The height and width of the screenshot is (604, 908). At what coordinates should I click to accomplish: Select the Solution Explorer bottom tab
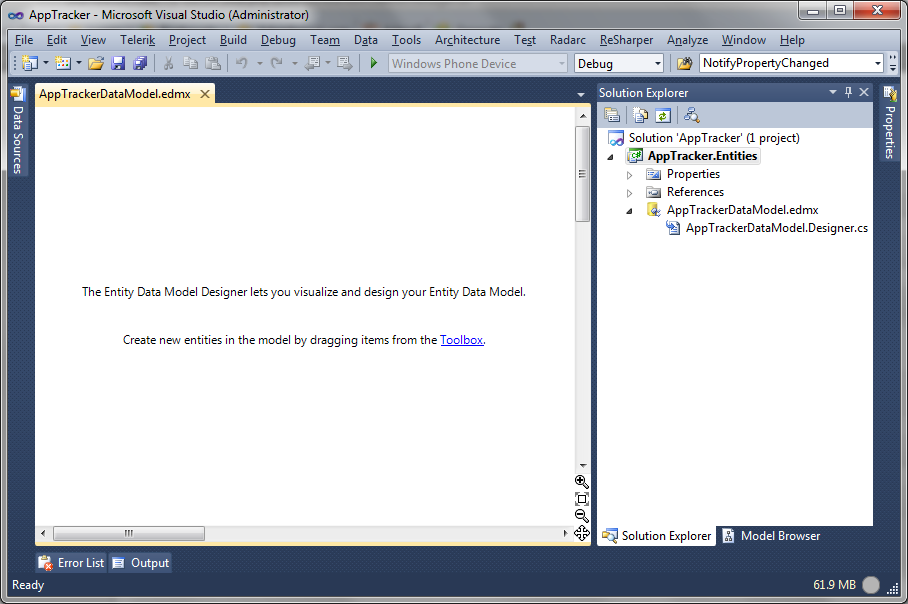click(657, 536)
